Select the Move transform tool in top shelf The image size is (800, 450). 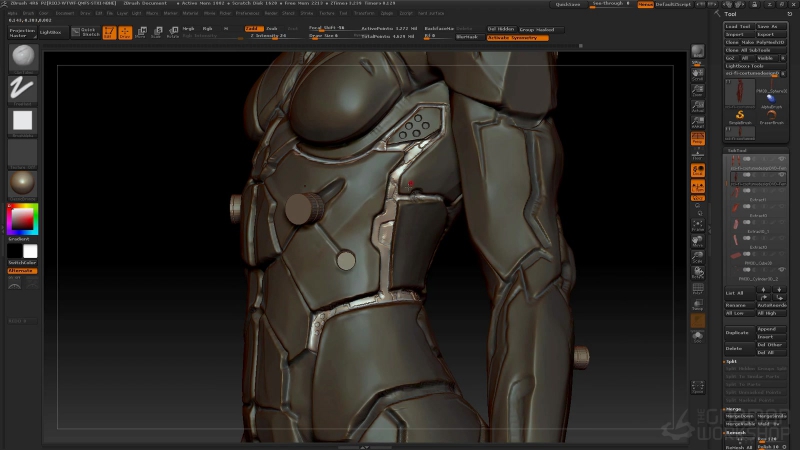coord(142,33)
